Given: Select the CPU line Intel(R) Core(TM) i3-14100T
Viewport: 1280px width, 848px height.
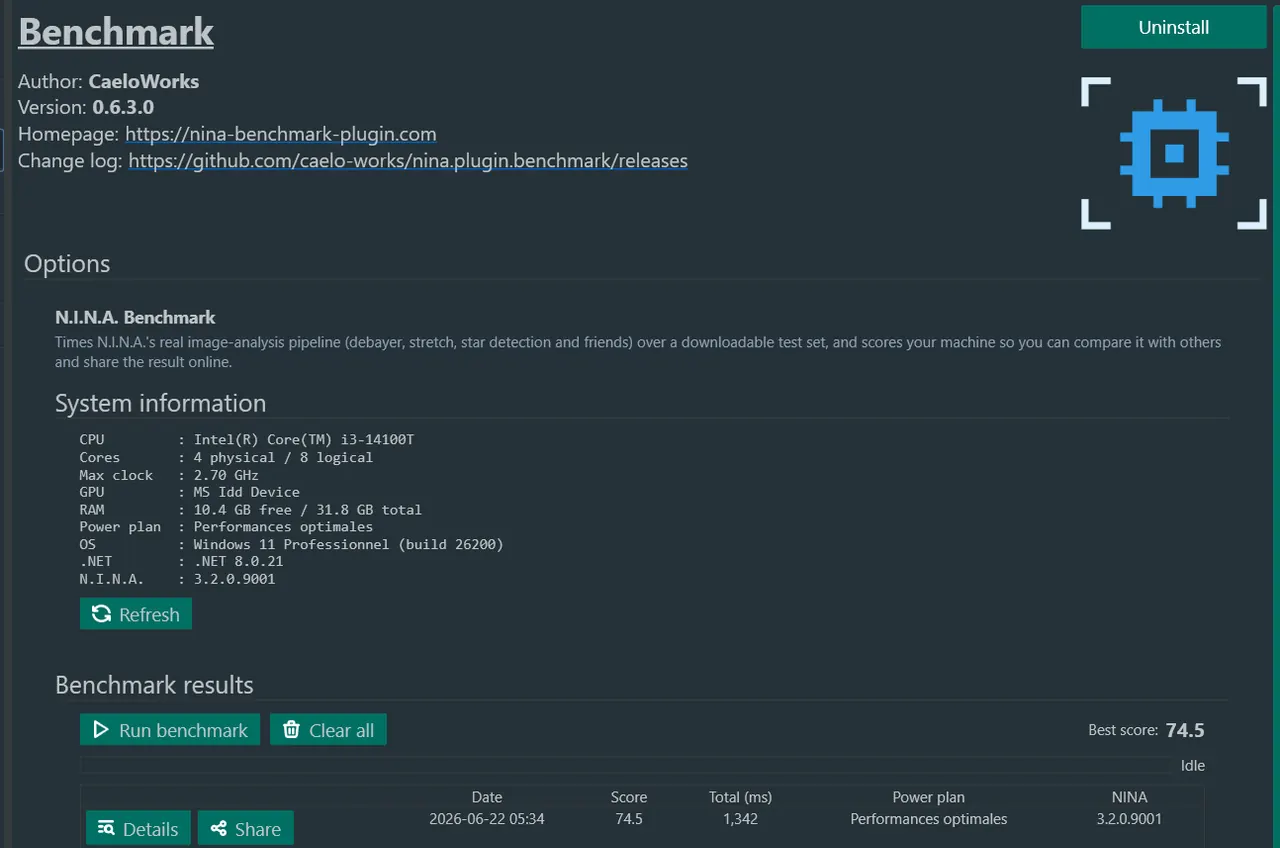Looking at the screenshot, I should (x=246, y=440).
